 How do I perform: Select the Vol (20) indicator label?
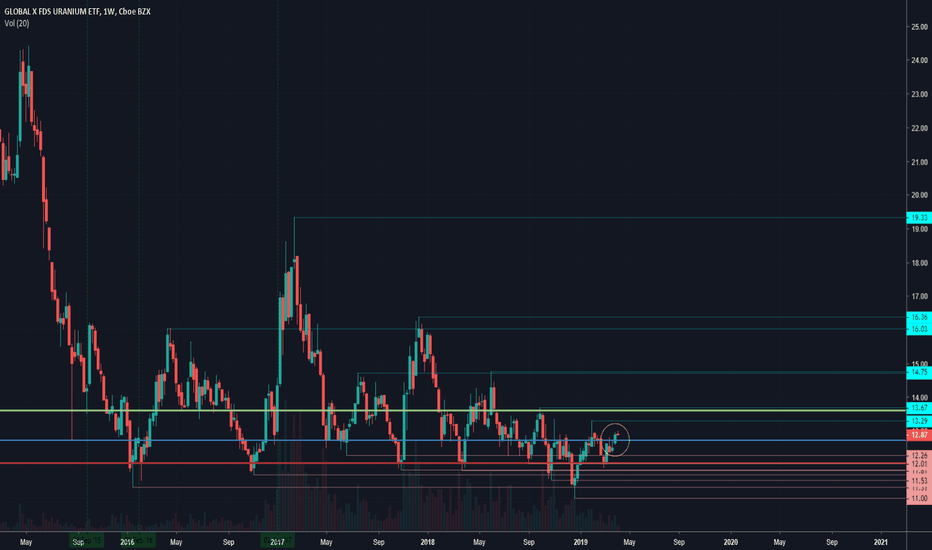pyautogui.click(x=17, y=23)
